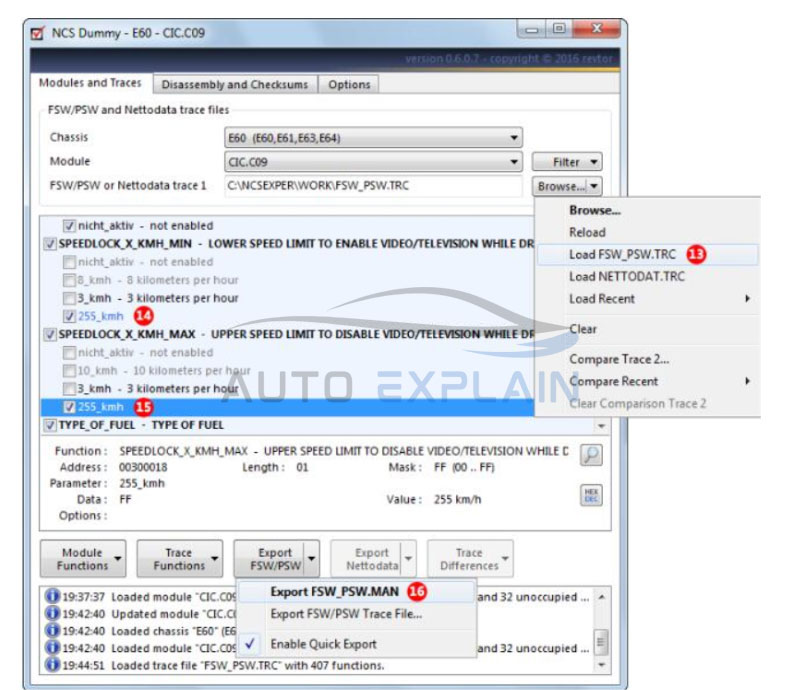This screenshot has width=800, height=690.
Task: Click Address value 00300018
Action: coord(143,467)
